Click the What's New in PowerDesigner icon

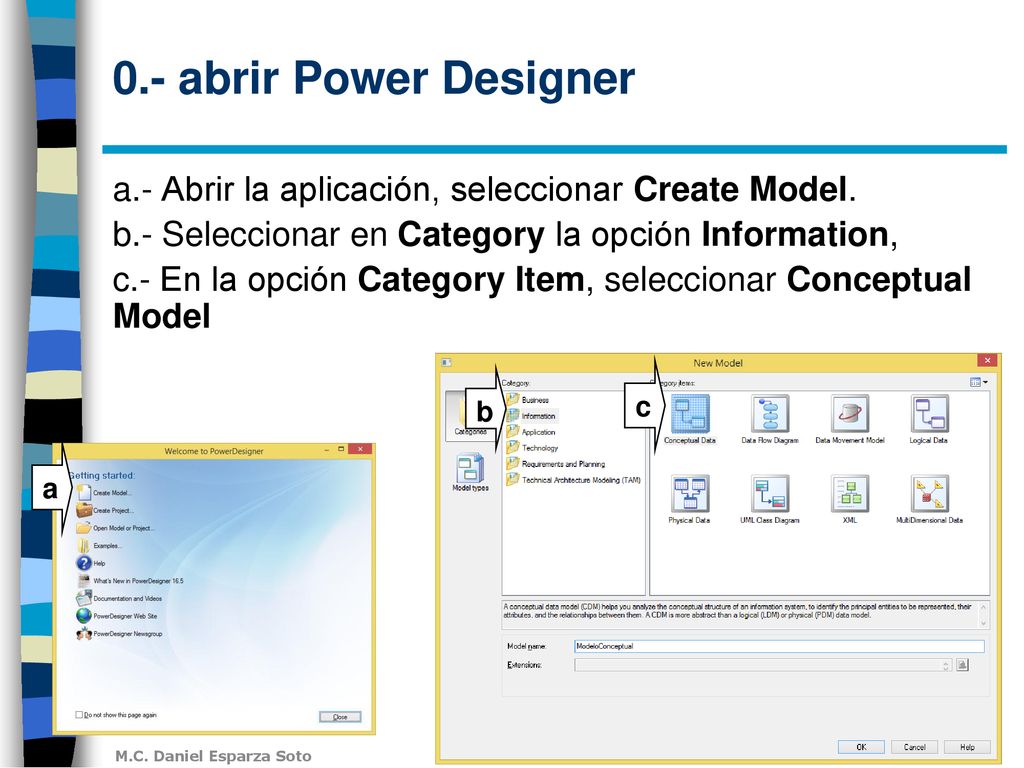tap(84, 580)
